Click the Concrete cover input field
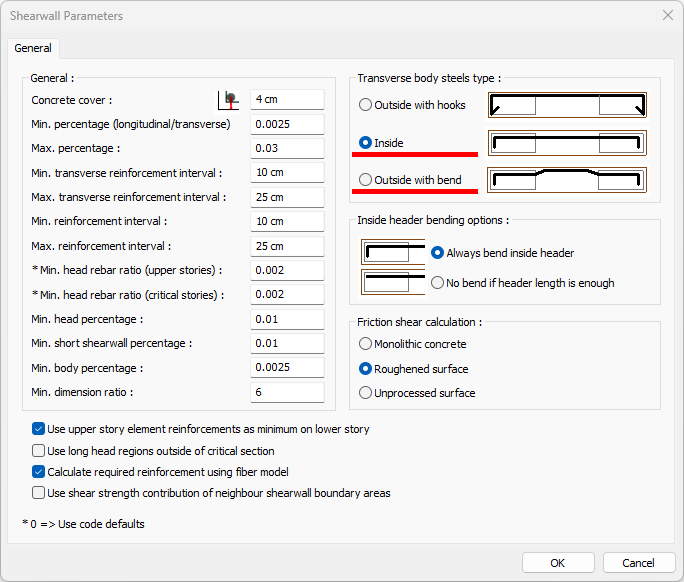Image resolution: width=684 pixels, height=582 pixels. coord(287,99)
